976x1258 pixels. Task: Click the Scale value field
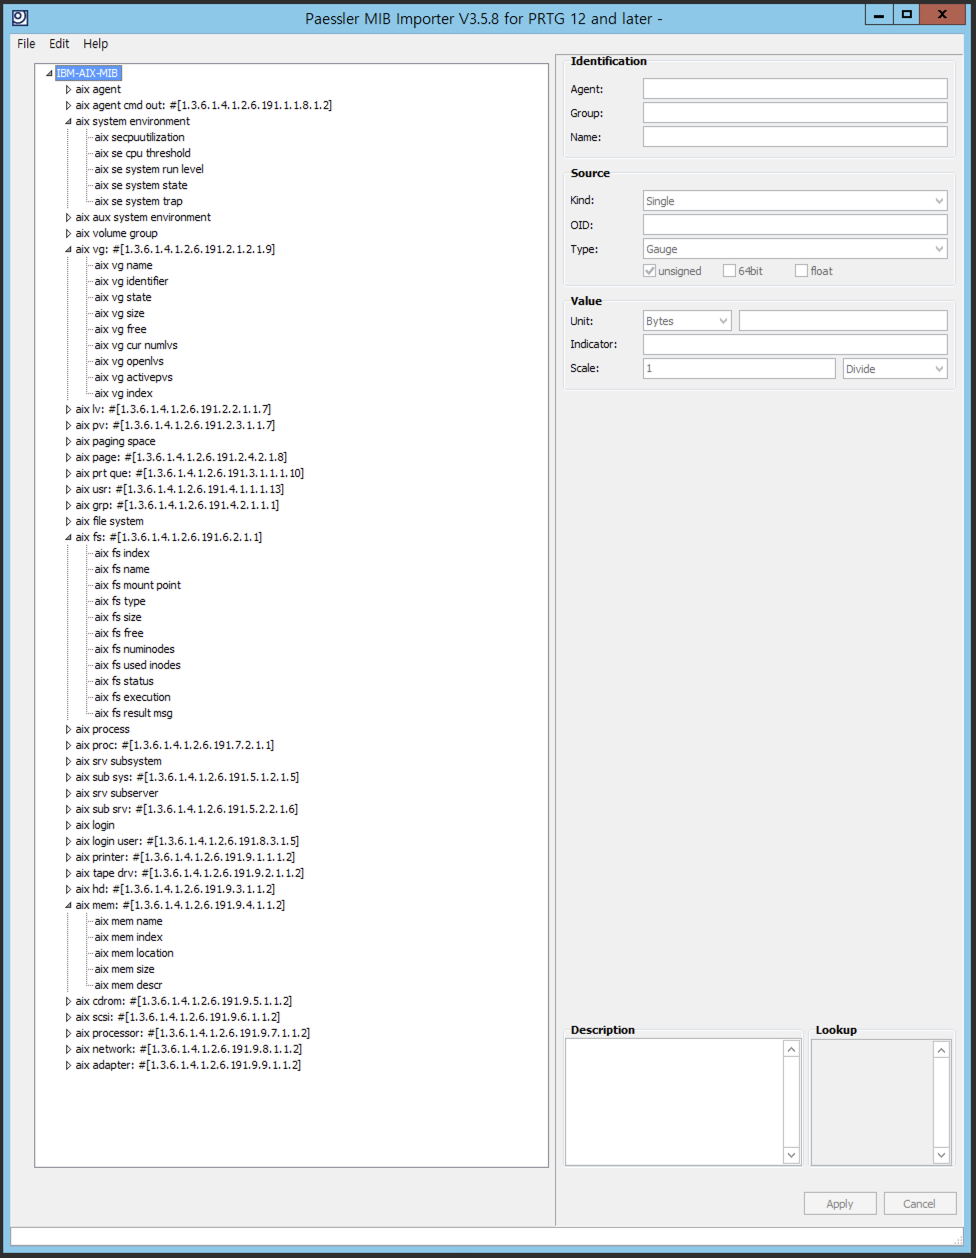pos(739,369)
